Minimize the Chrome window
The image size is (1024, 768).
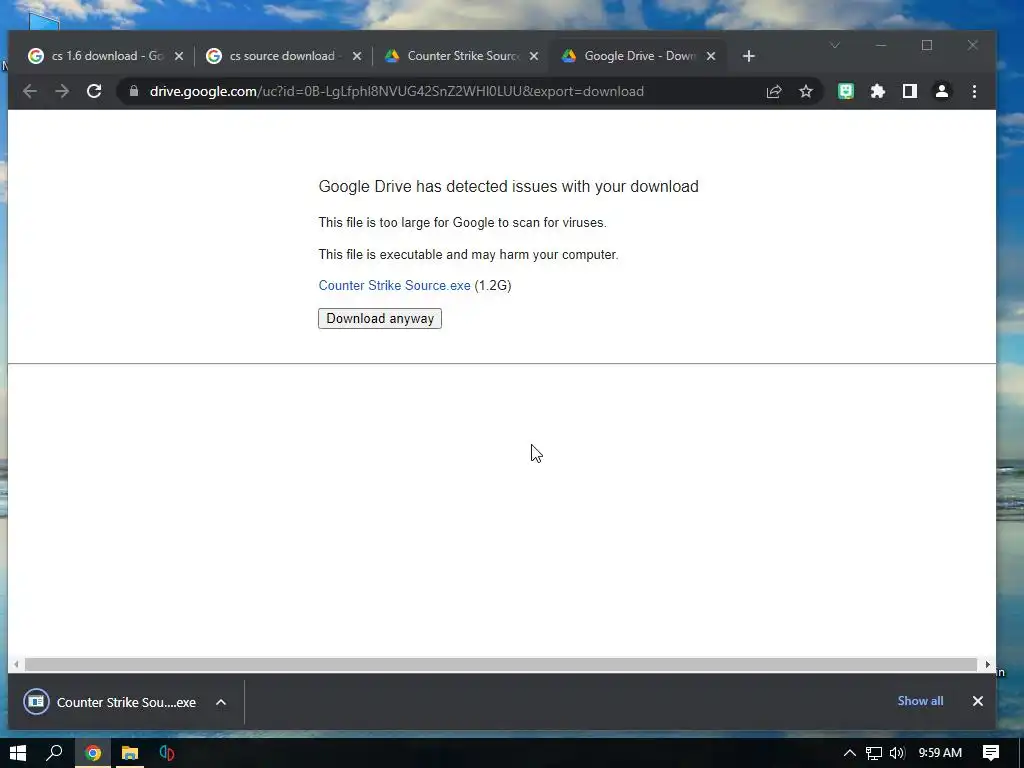(x=881, y=45)
